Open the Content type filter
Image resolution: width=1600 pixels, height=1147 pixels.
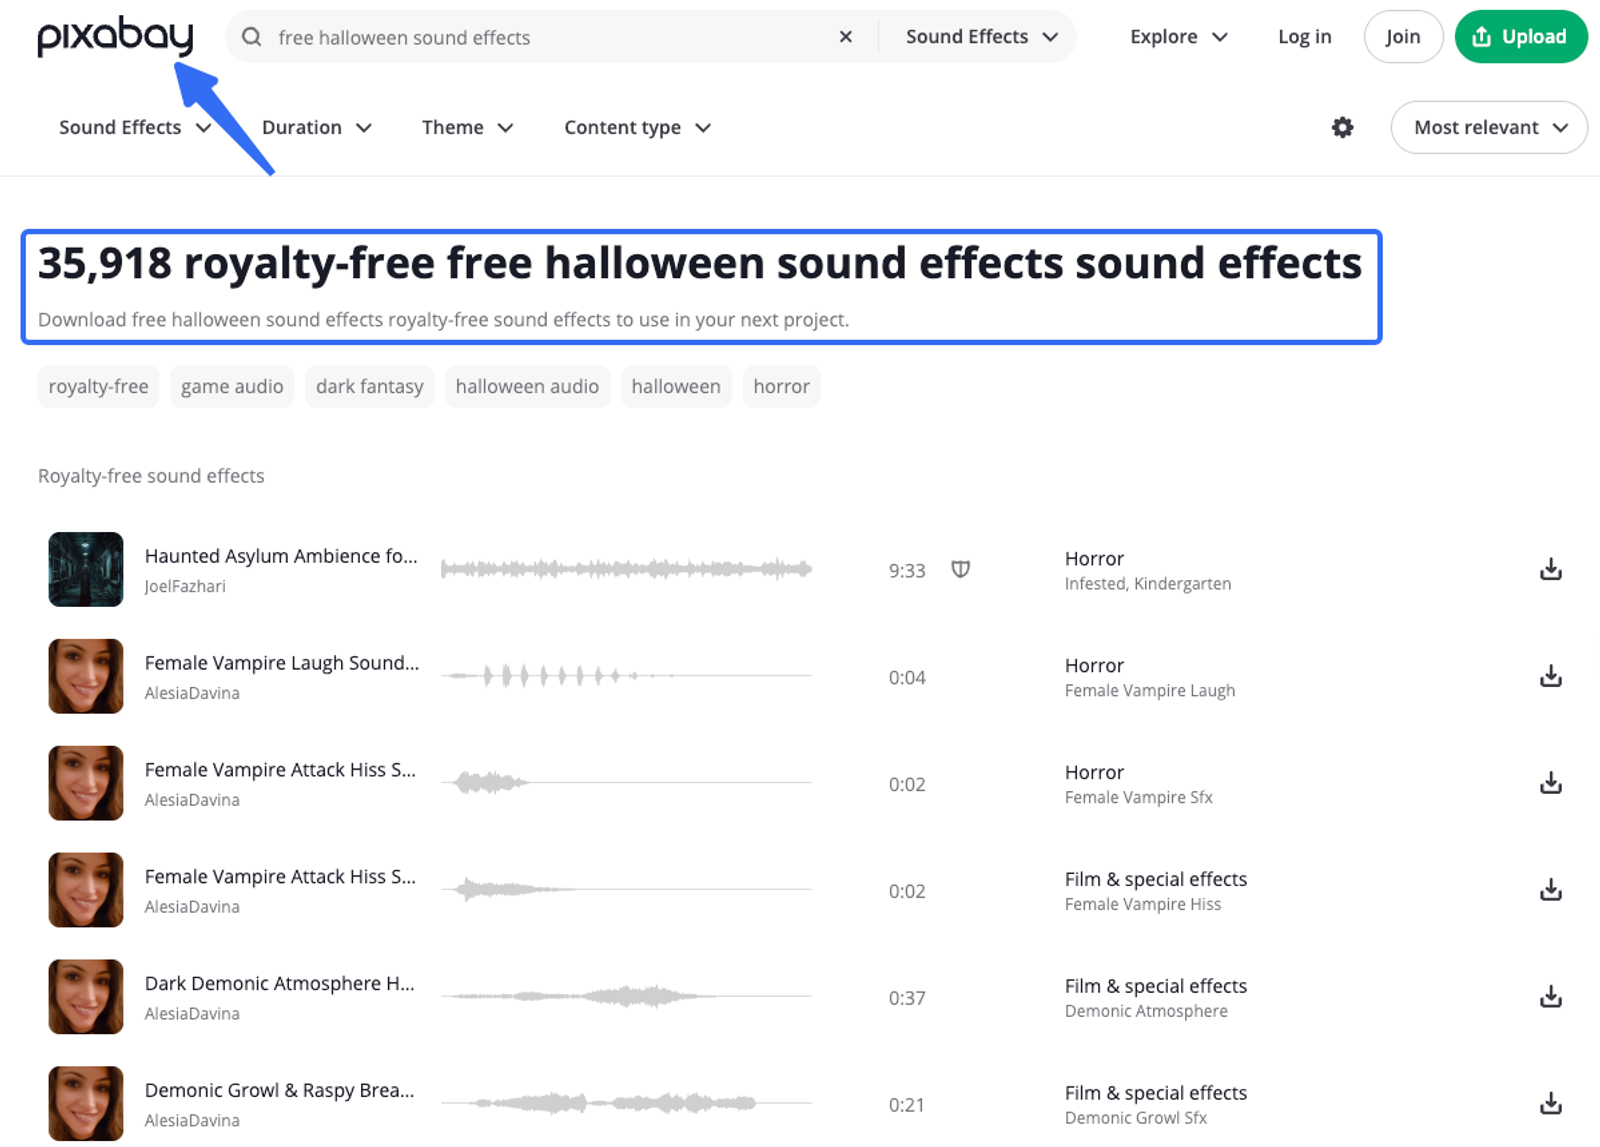pyautogui.click(x=637, y=127)
